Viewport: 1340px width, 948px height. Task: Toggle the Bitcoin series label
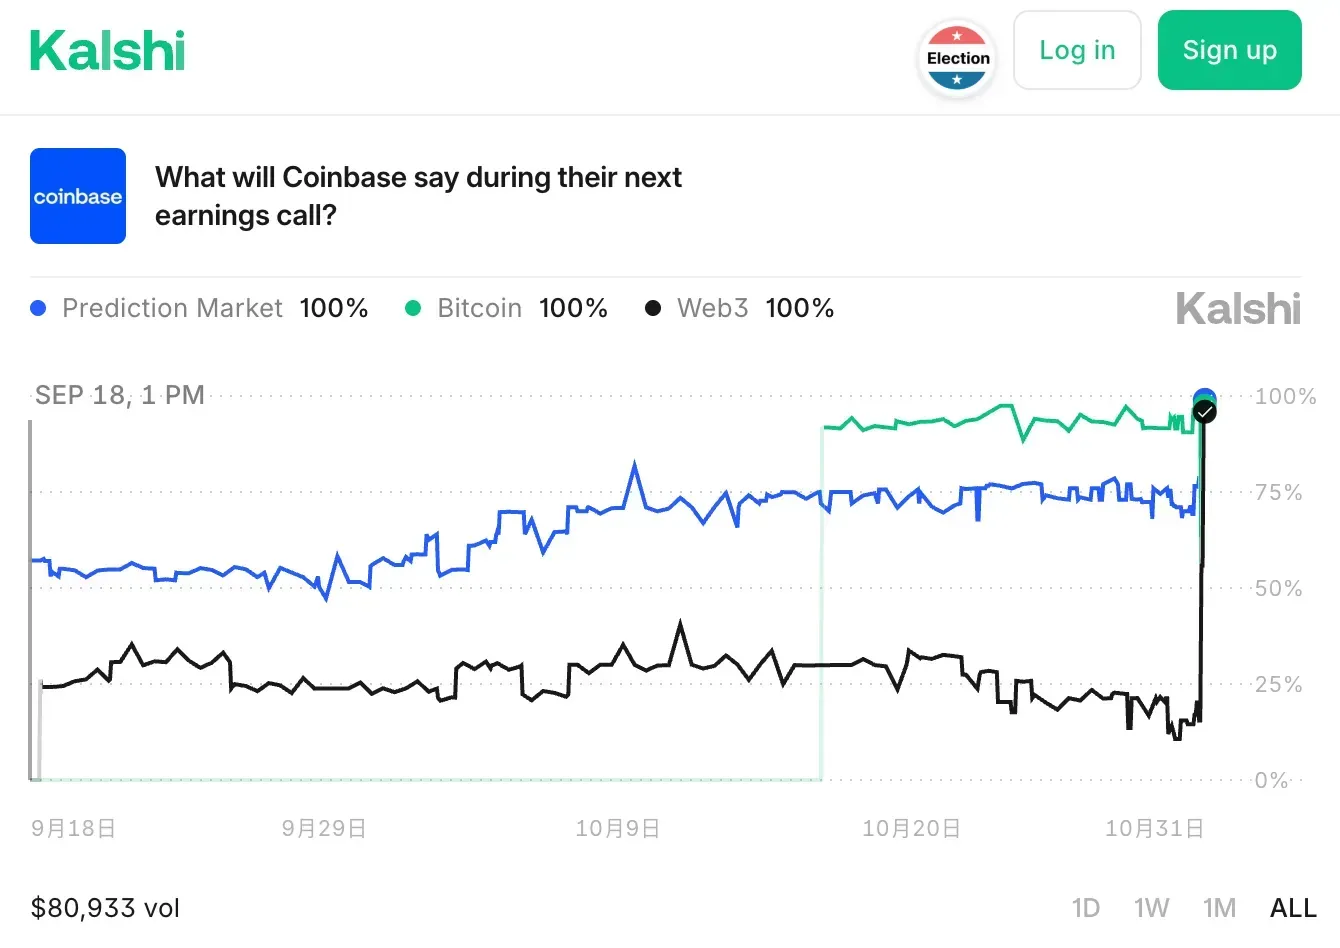pos(480,308)
